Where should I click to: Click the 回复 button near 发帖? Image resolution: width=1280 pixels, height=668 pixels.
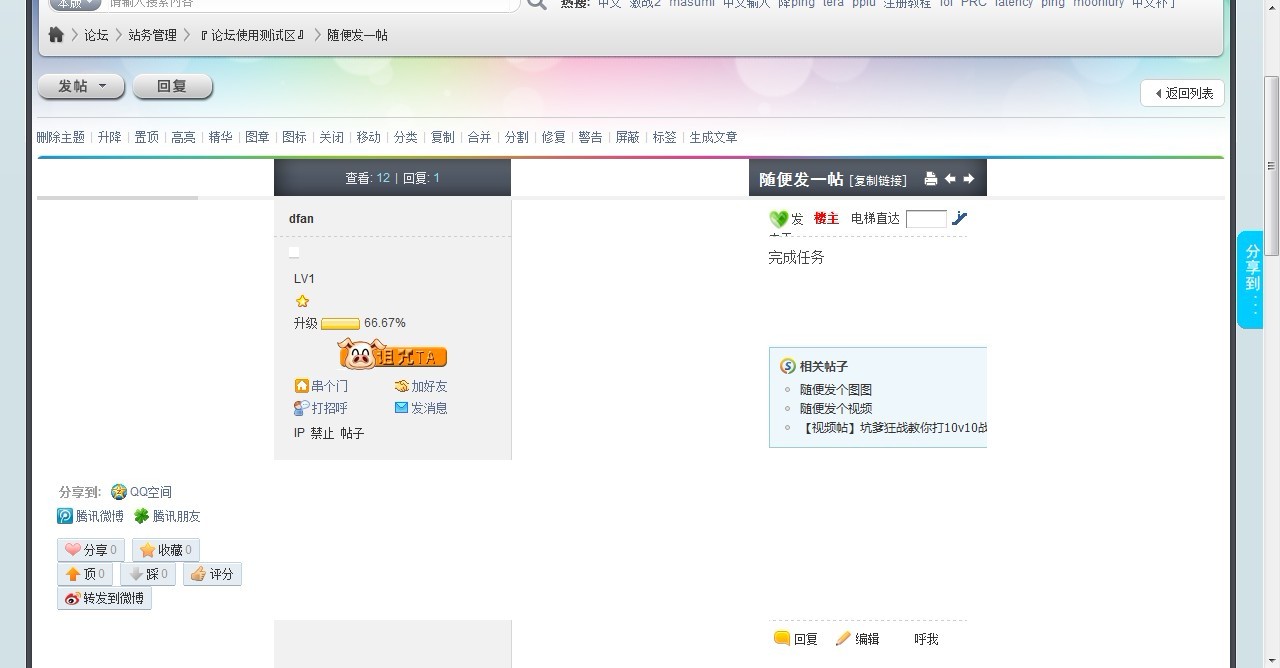[x=172, y=86]
